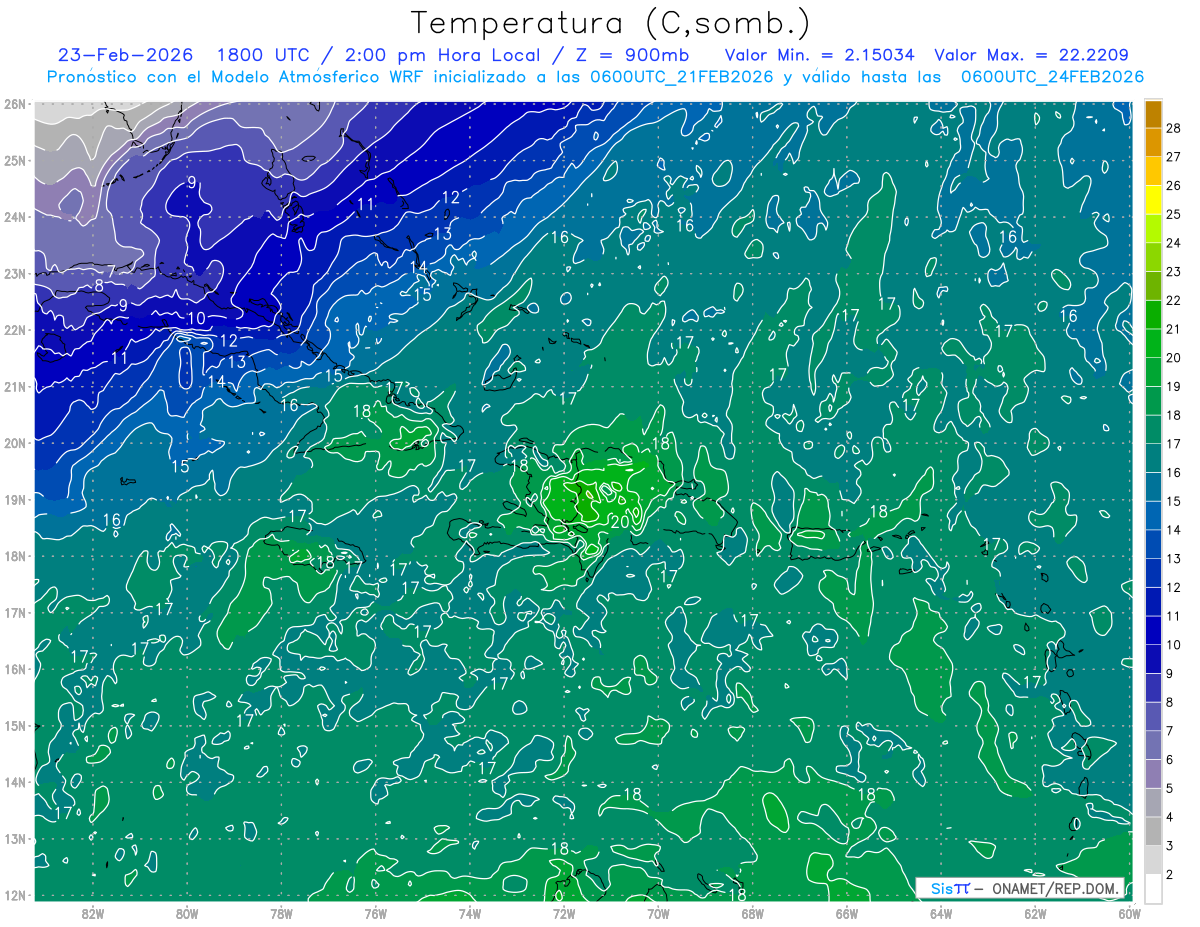Click the '10' contour label on the map
Screen dimensions: 1200x927
[196, 319]
